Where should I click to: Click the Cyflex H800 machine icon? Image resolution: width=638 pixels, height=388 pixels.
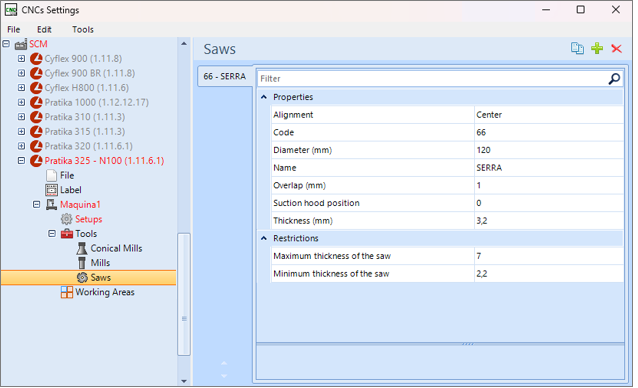pos(36,88)
